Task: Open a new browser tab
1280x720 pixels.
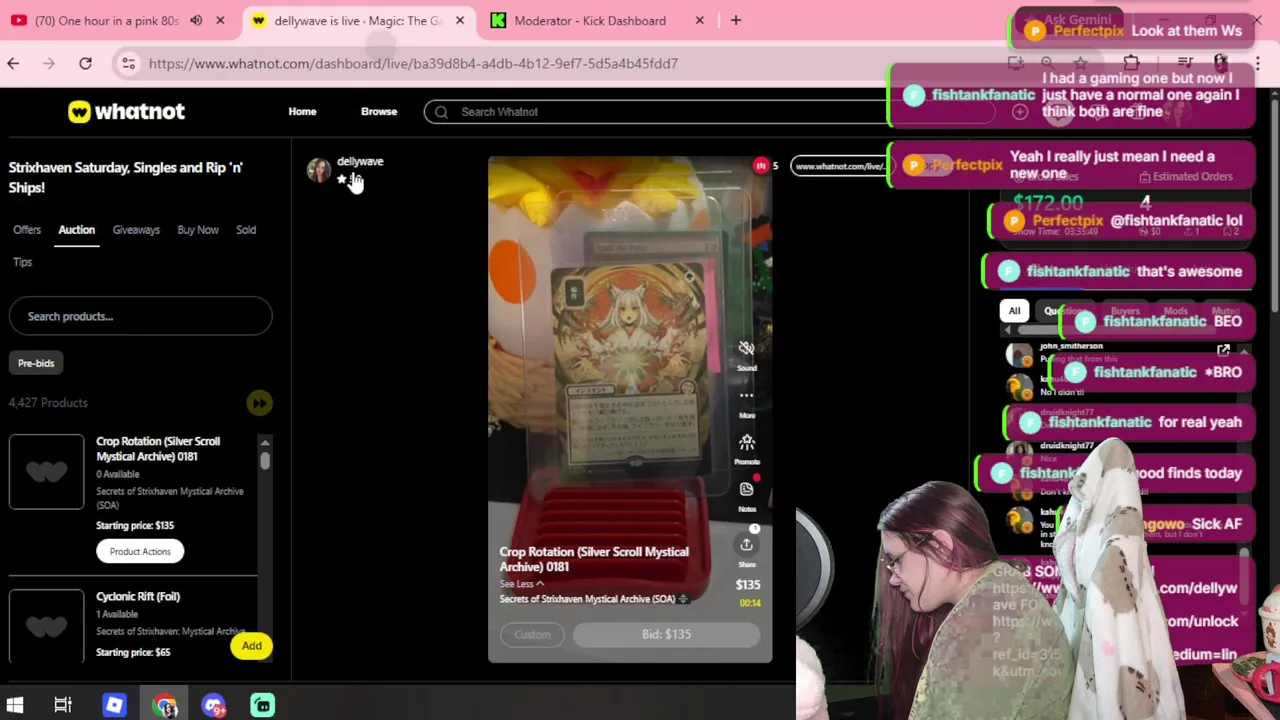Action: [736, 20]
